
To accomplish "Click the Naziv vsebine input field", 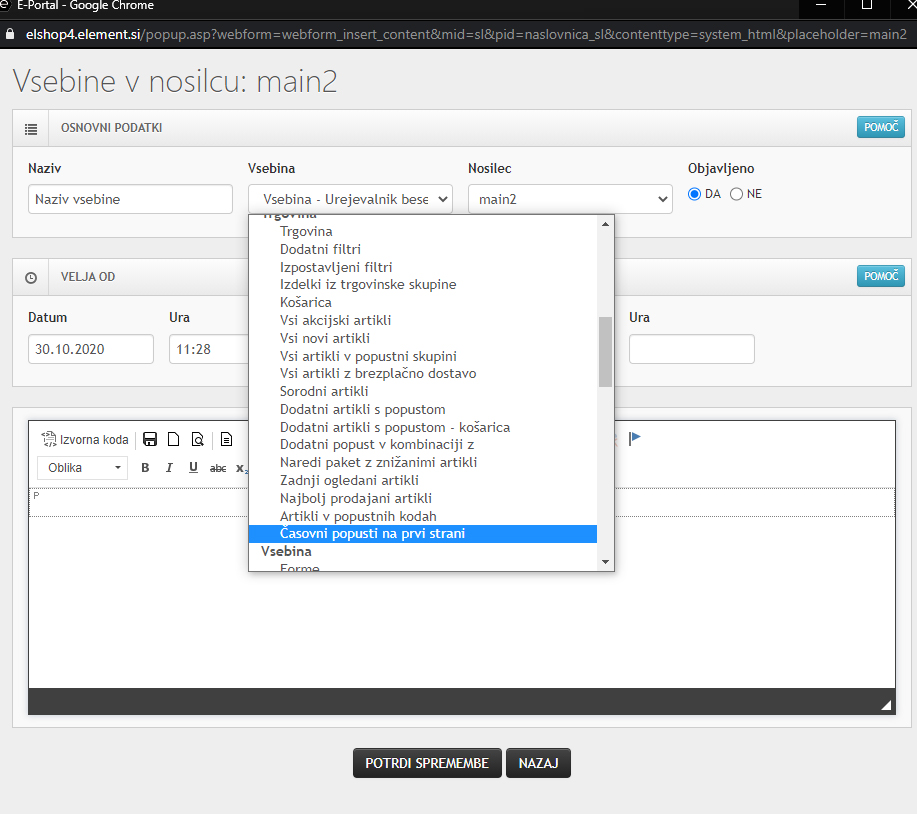I will [x=130, y=199].
